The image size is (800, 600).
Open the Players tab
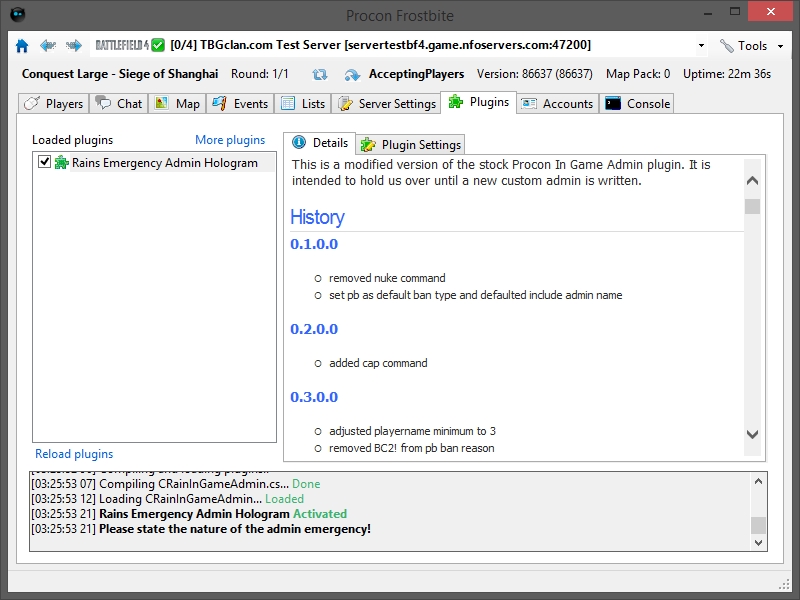click(x=54, y=104)
